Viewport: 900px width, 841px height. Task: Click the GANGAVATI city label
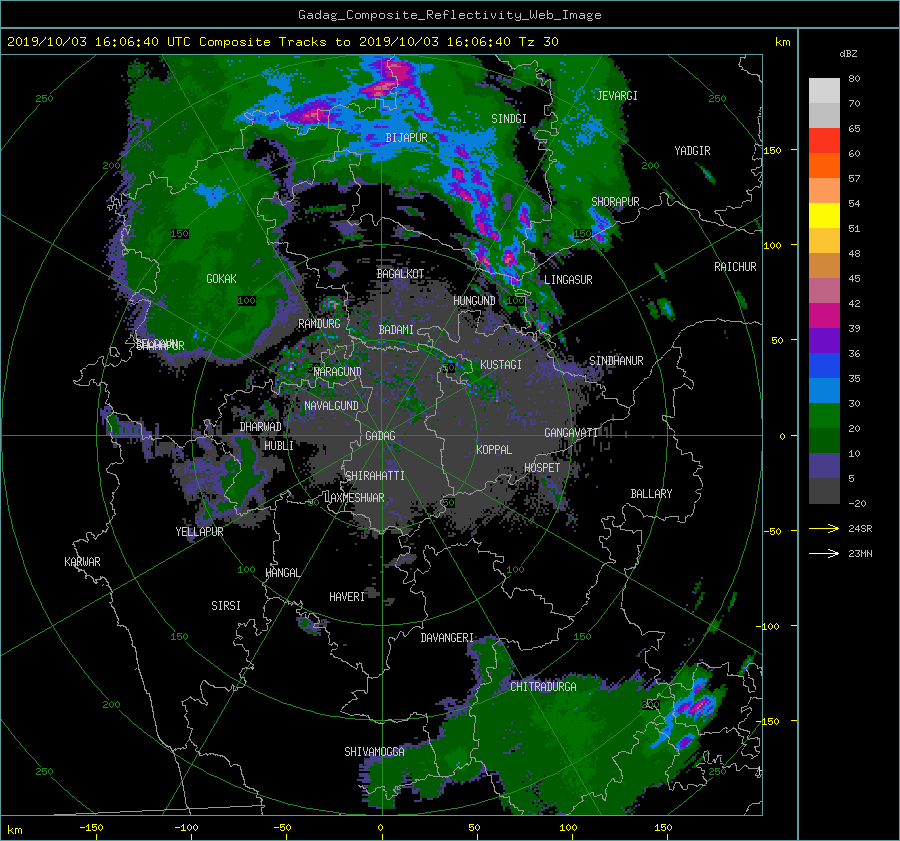click(x=571, y=433)
